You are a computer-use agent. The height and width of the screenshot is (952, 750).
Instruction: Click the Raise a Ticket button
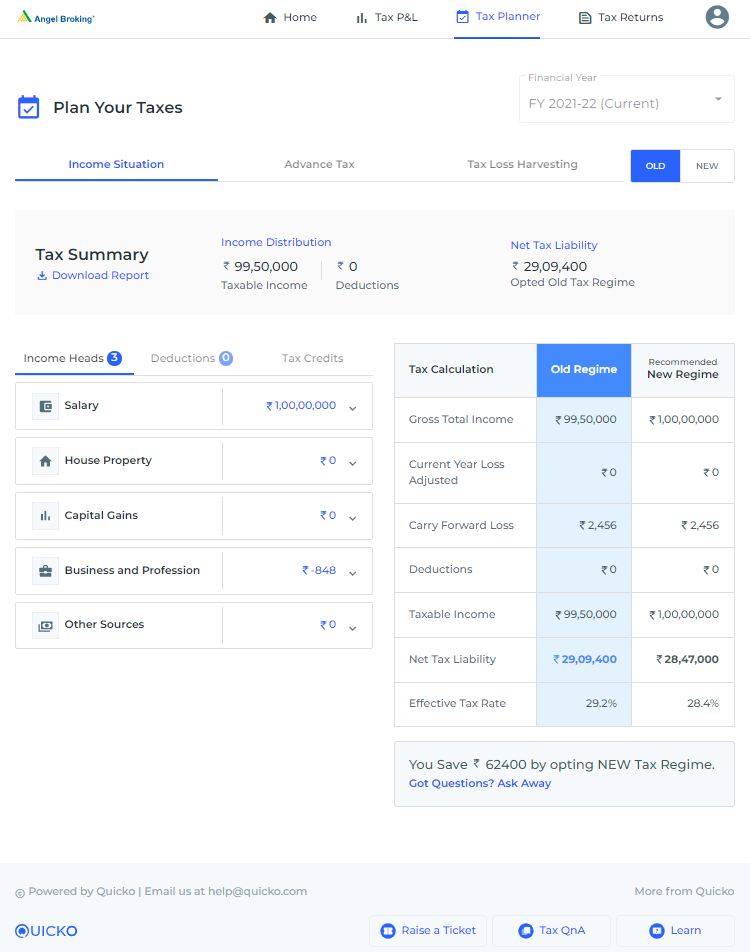point(428,931)
